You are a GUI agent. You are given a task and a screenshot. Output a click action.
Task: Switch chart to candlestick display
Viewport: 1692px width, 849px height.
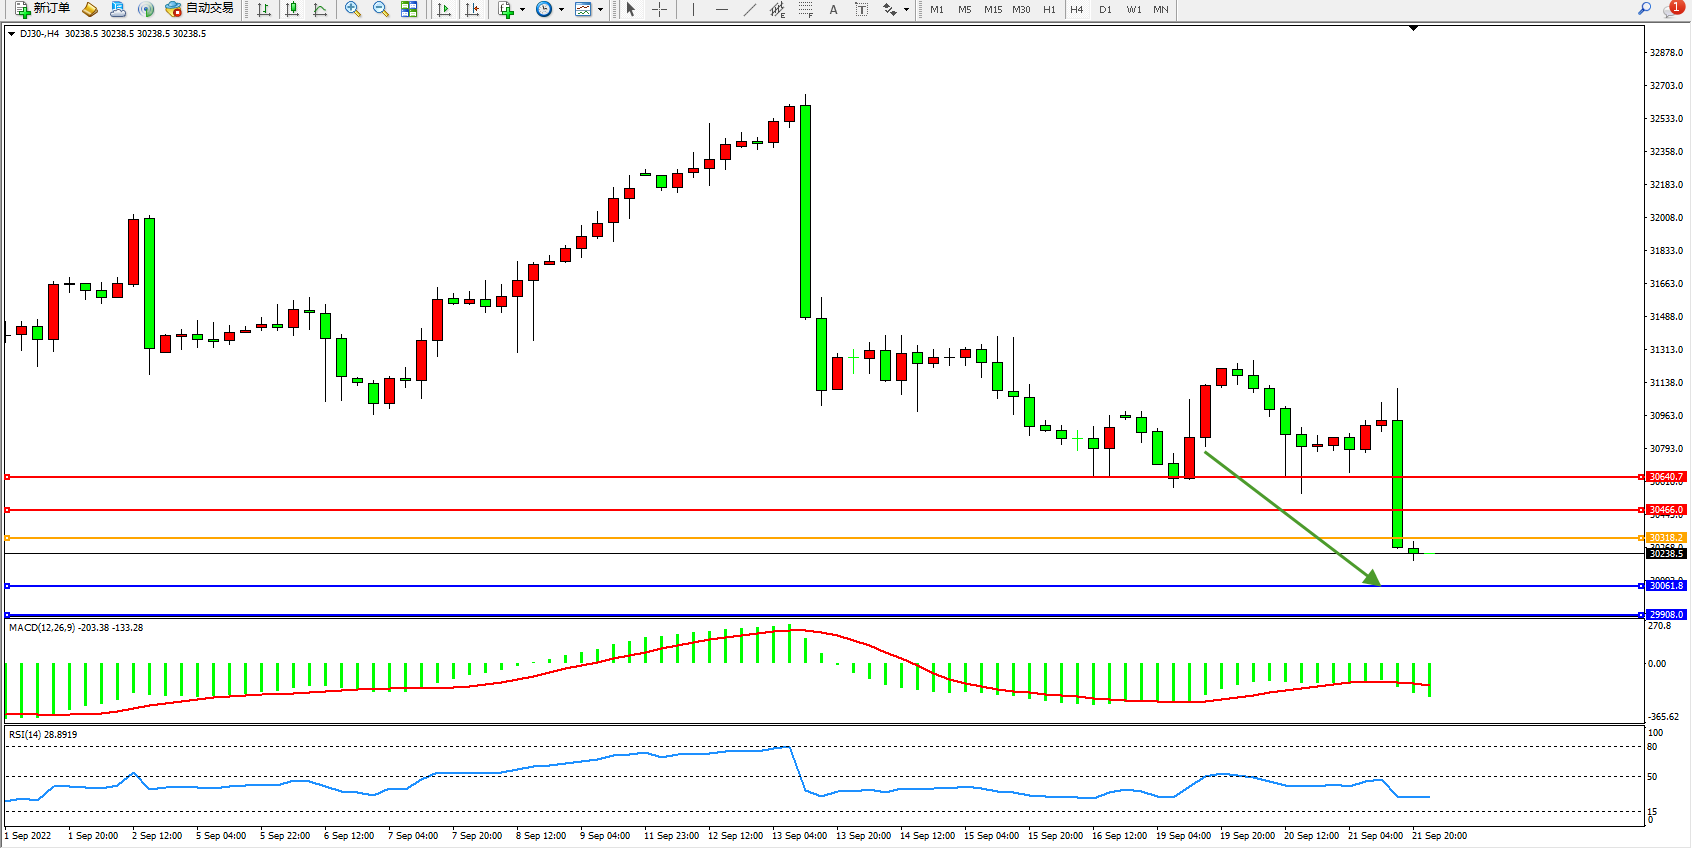(x=292, y=9)
